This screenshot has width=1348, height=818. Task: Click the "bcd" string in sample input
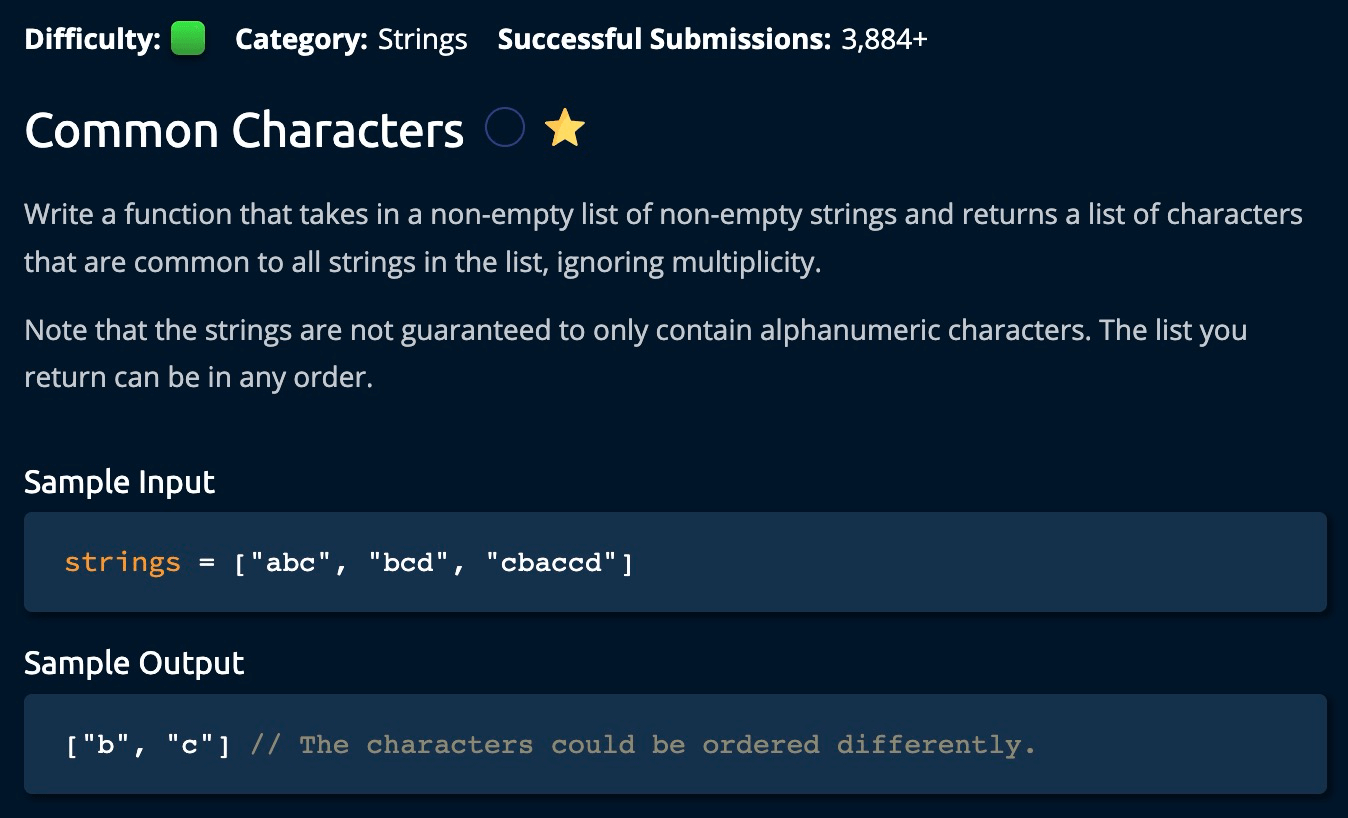click(409, 563)
